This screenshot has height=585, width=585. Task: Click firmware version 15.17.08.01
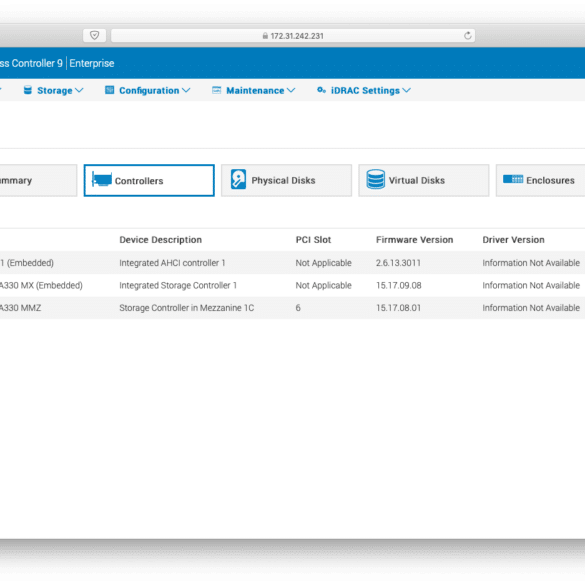click(398, 308)
